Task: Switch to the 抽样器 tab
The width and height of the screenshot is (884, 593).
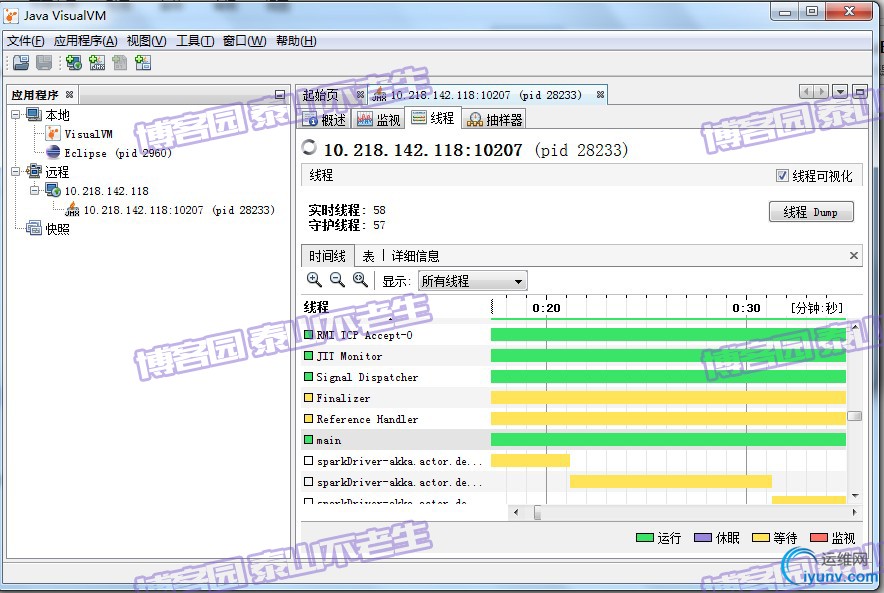Action: pyautogui.click(x=494, y=120)
